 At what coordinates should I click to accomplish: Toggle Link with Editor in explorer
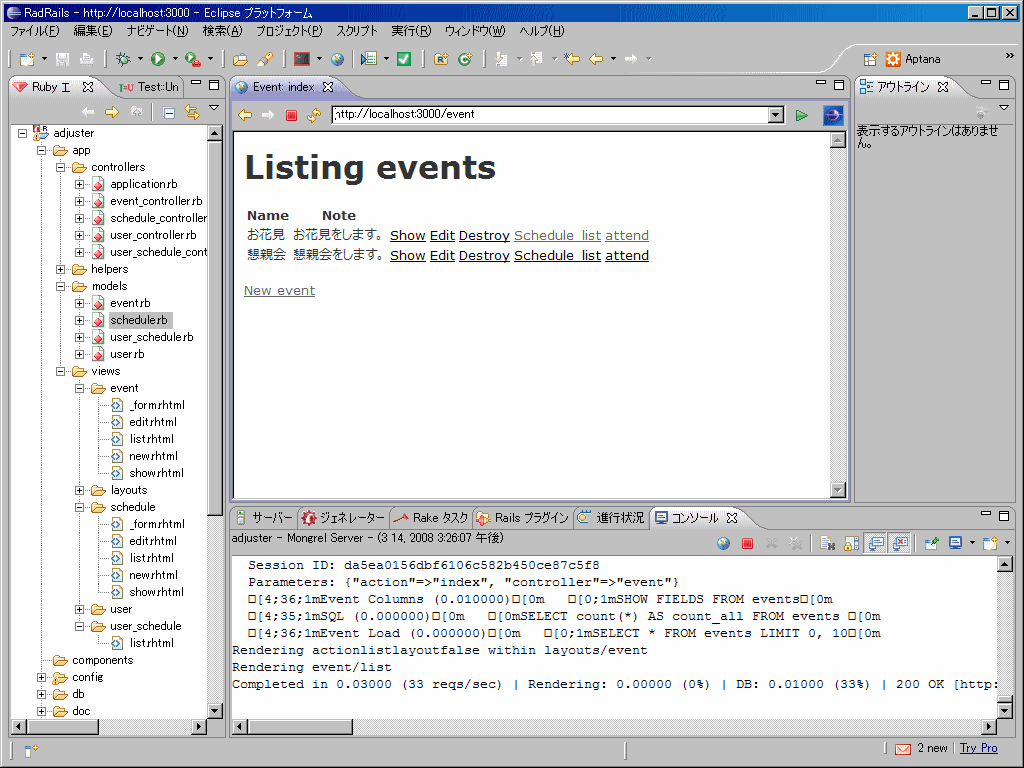[x=192, y=112]
